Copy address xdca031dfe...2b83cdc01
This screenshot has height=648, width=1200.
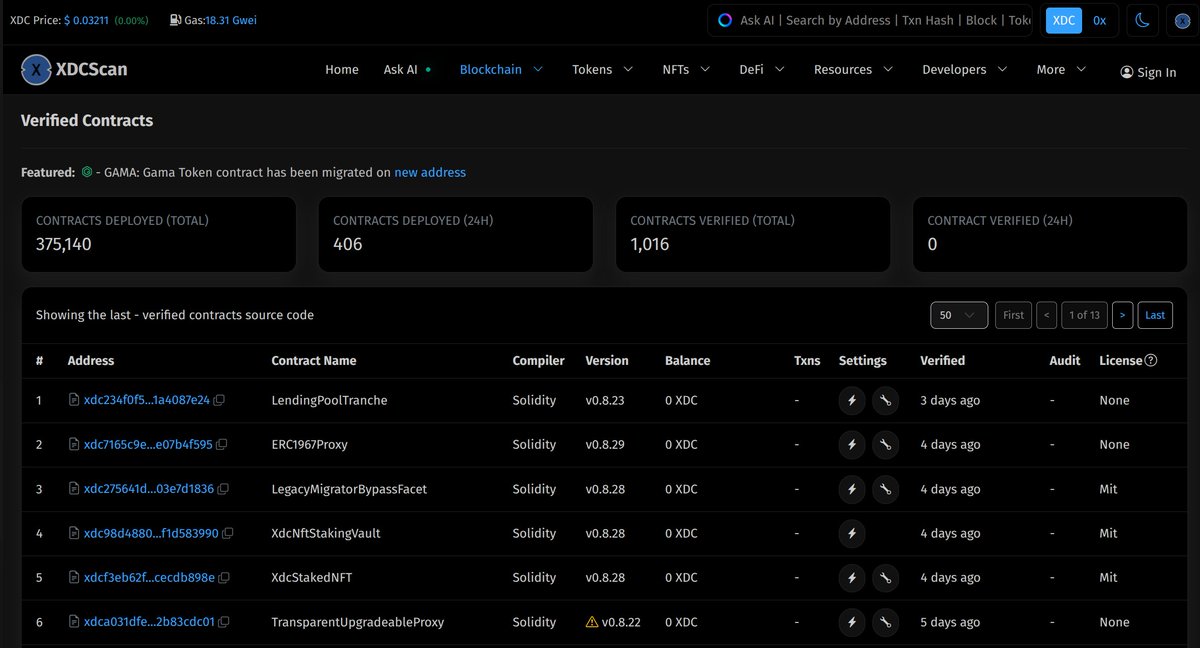[x=224, y=622]
